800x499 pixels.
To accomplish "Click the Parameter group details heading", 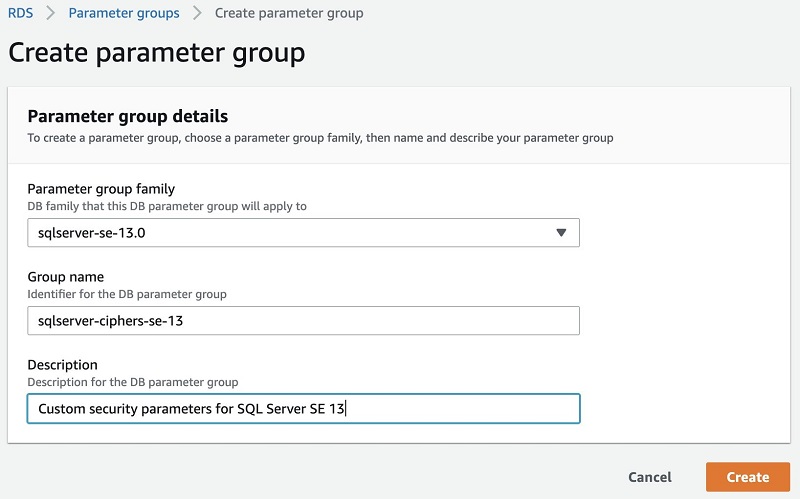I will click(128, 116).
